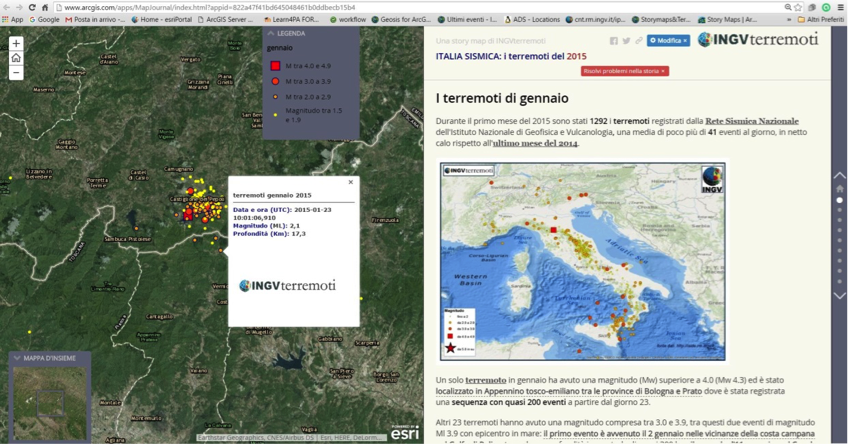Reload the page with the refresh icon
The height and width of the screenshot is (444, 848).
click(x=32, y=8)
